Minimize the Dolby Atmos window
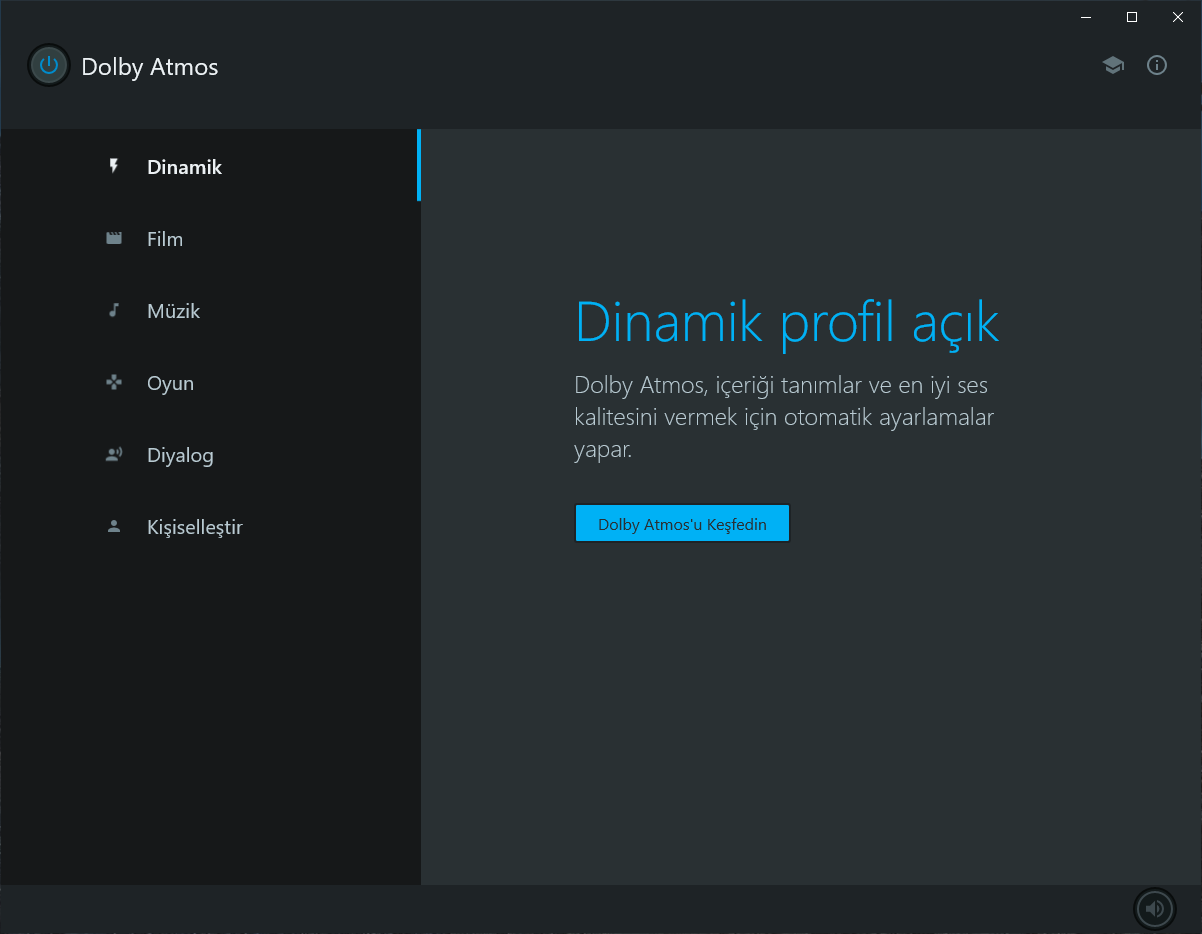The width and height of the screenshot is (1202, 934). pyautogui.click(x=1086, y=17)
